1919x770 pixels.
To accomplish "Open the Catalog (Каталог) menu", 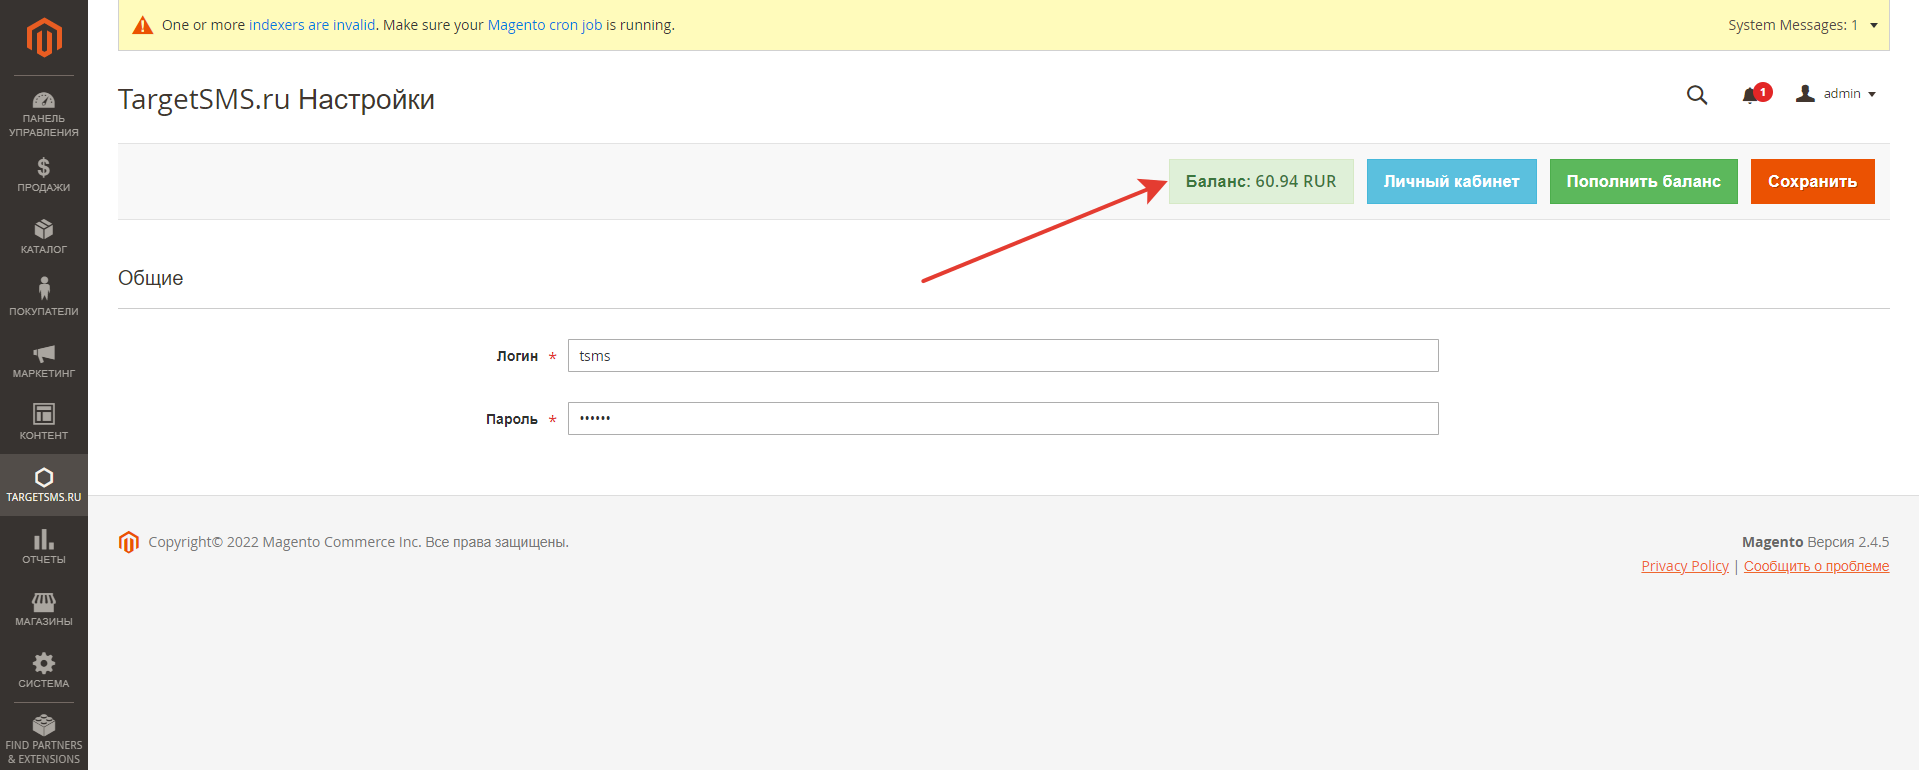I will [44, 238].
